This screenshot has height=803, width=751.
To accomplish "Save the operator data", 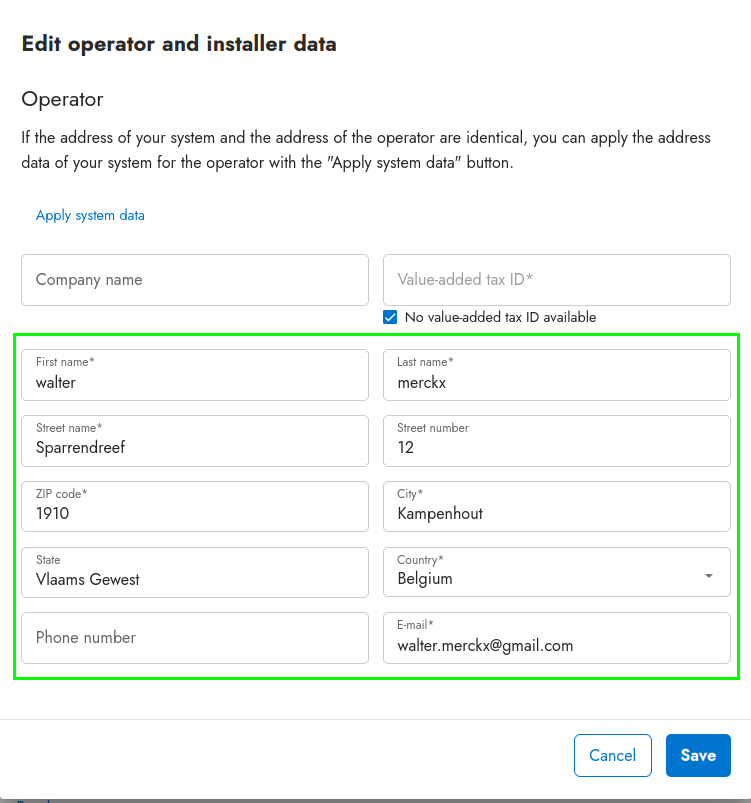I will pyautogui.click(x=698, y=755).
